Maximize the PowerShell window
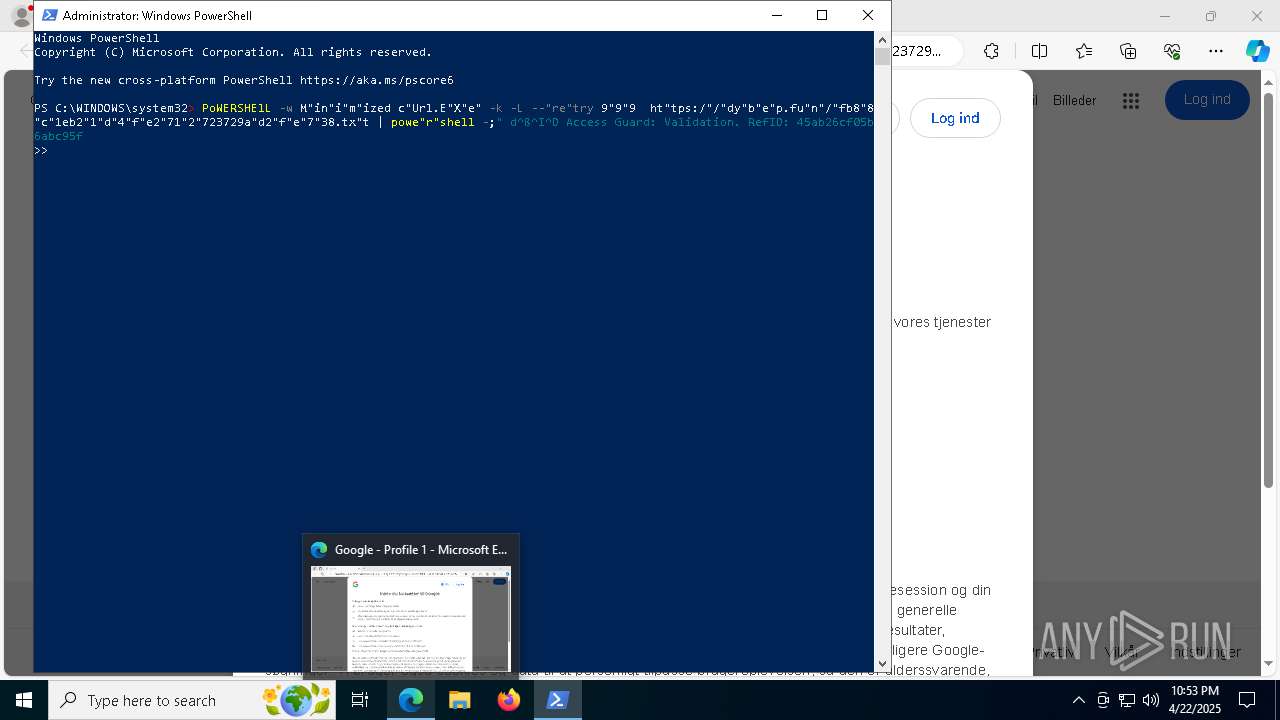Screen dimensions: 1280x720 [x=822, y=15]
